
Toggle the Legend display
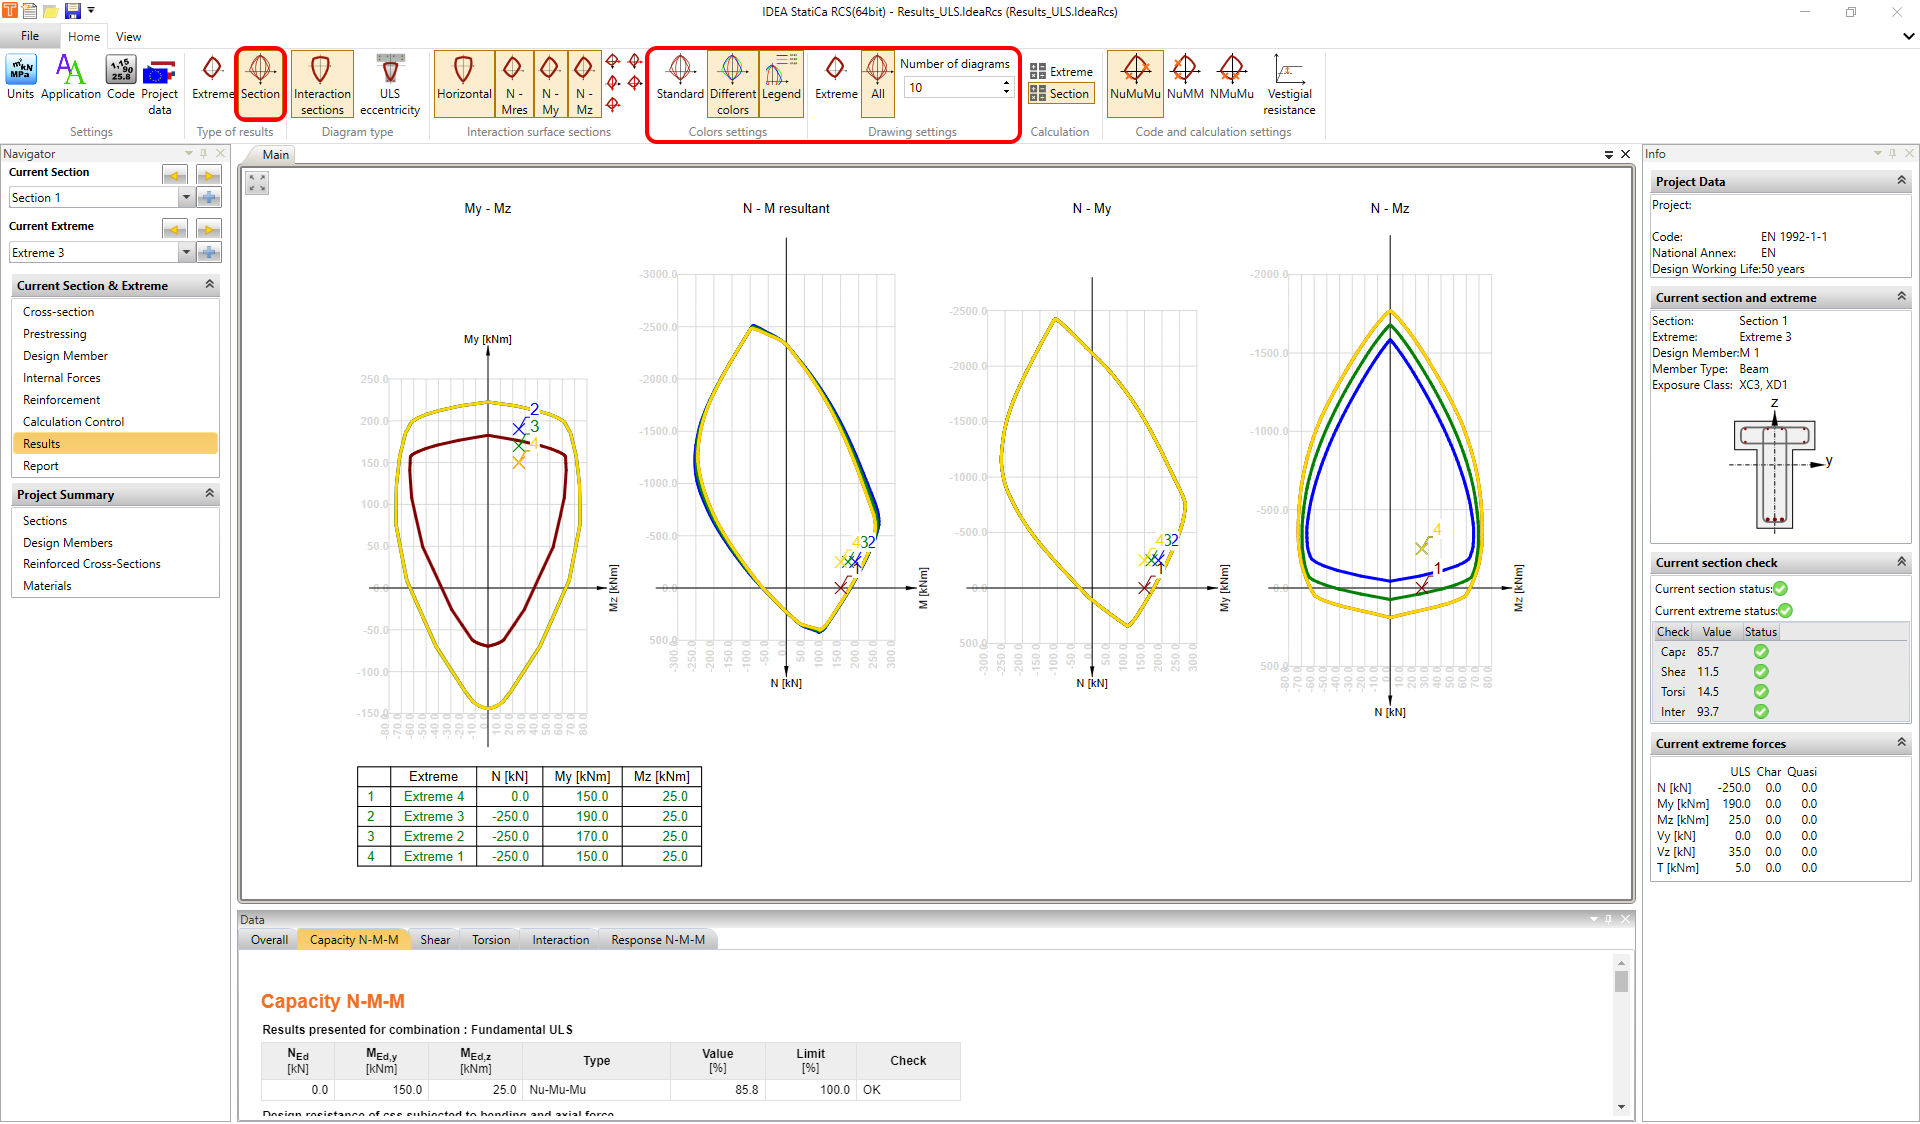pyautogui.click(x=781, y=80)
